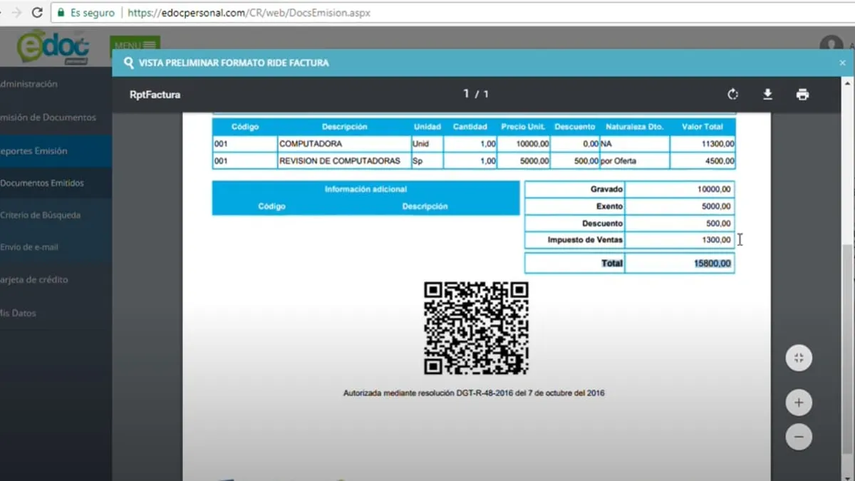Print the invoice preview
This screenshot has width=855, height=481.
[802, 94]
